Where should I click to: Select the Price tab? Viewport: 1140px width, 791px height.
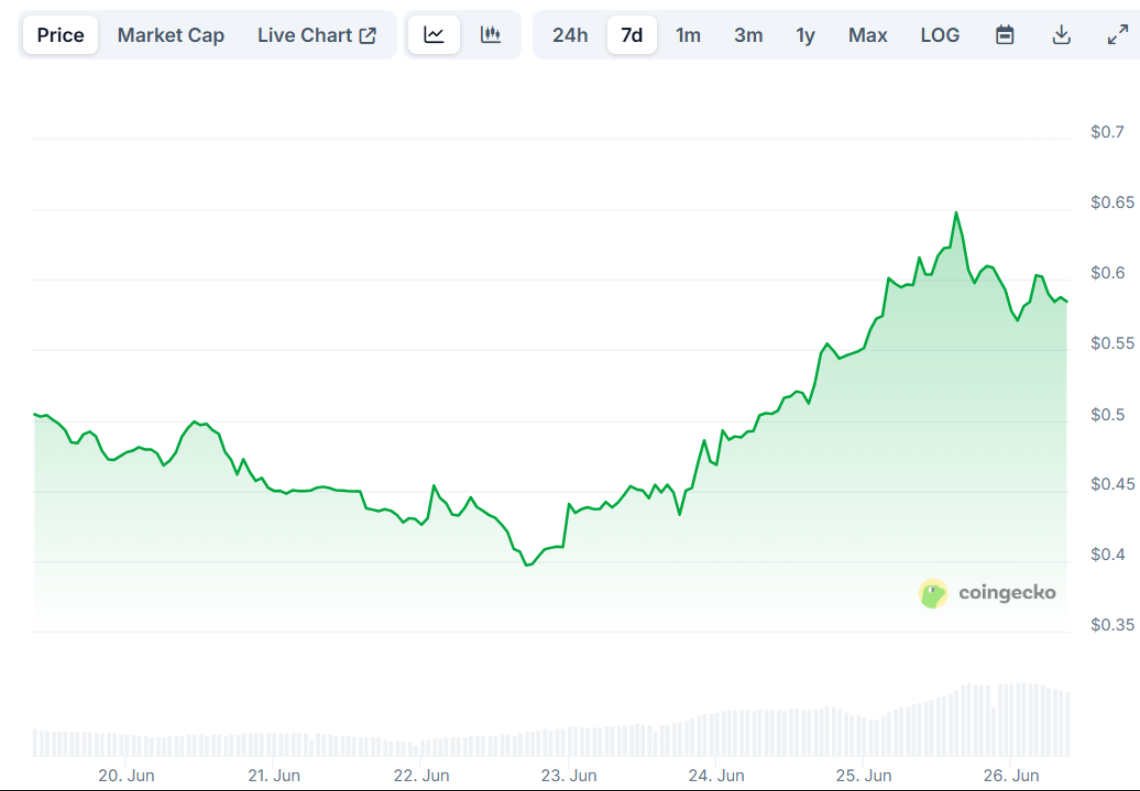(x=59, y=34)
